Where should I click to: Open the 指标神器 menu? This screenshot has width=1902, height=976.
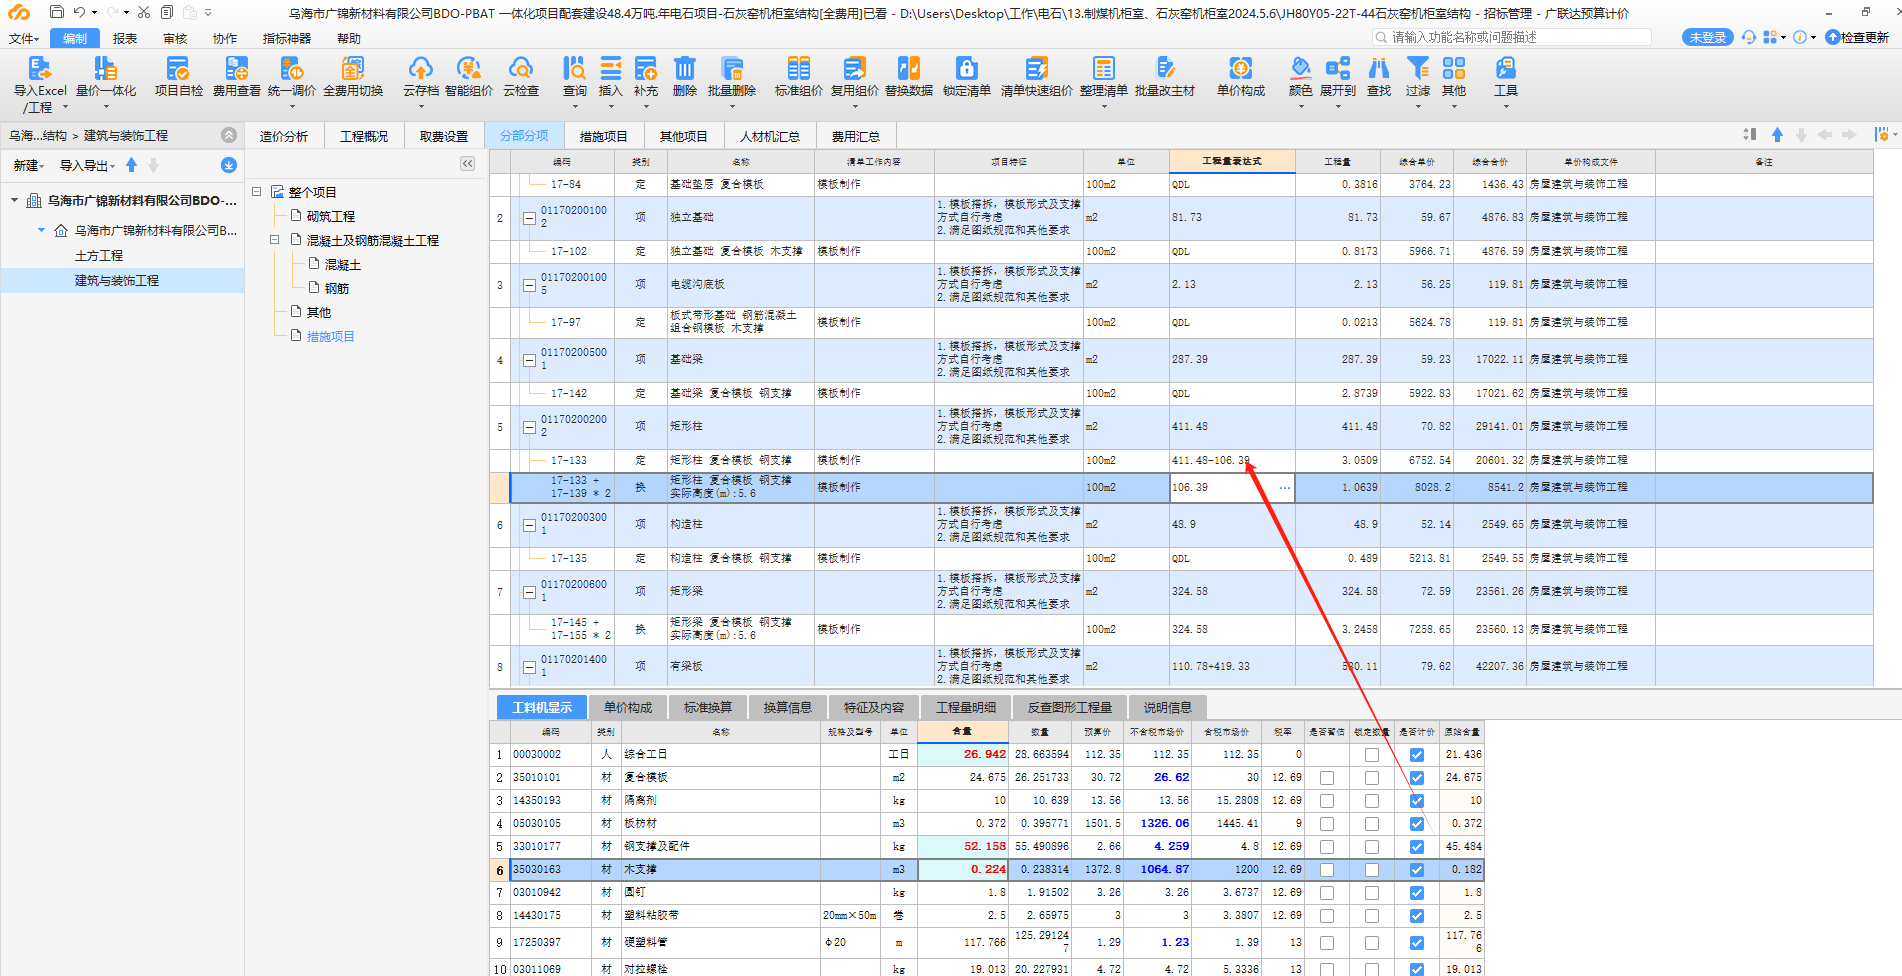(287, 38)
